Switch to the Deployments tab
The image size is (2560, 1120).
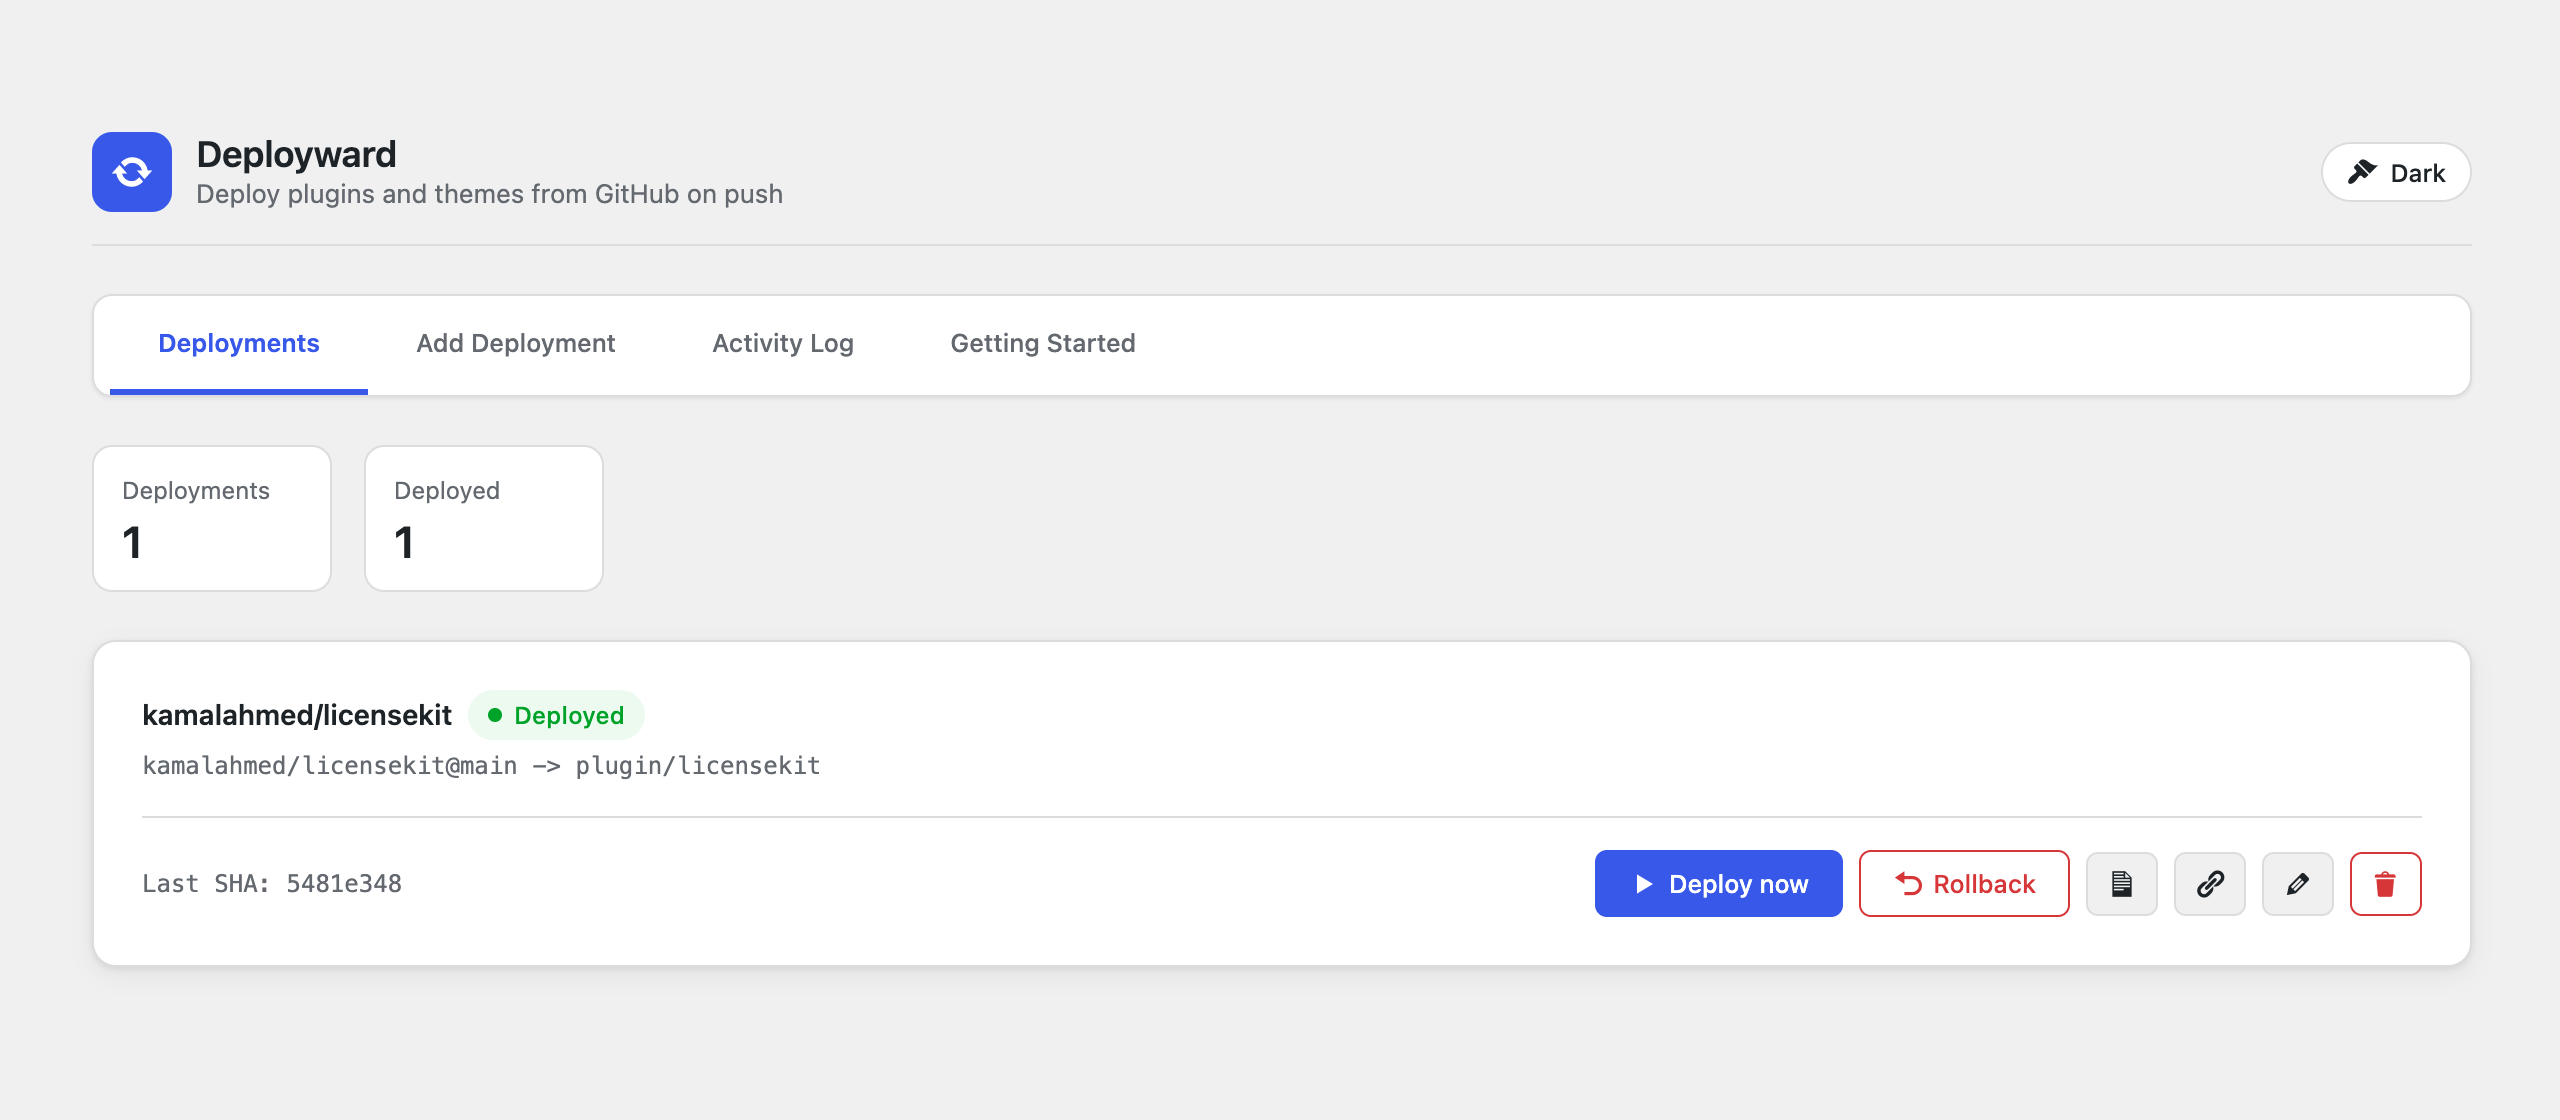pos(239,343)
